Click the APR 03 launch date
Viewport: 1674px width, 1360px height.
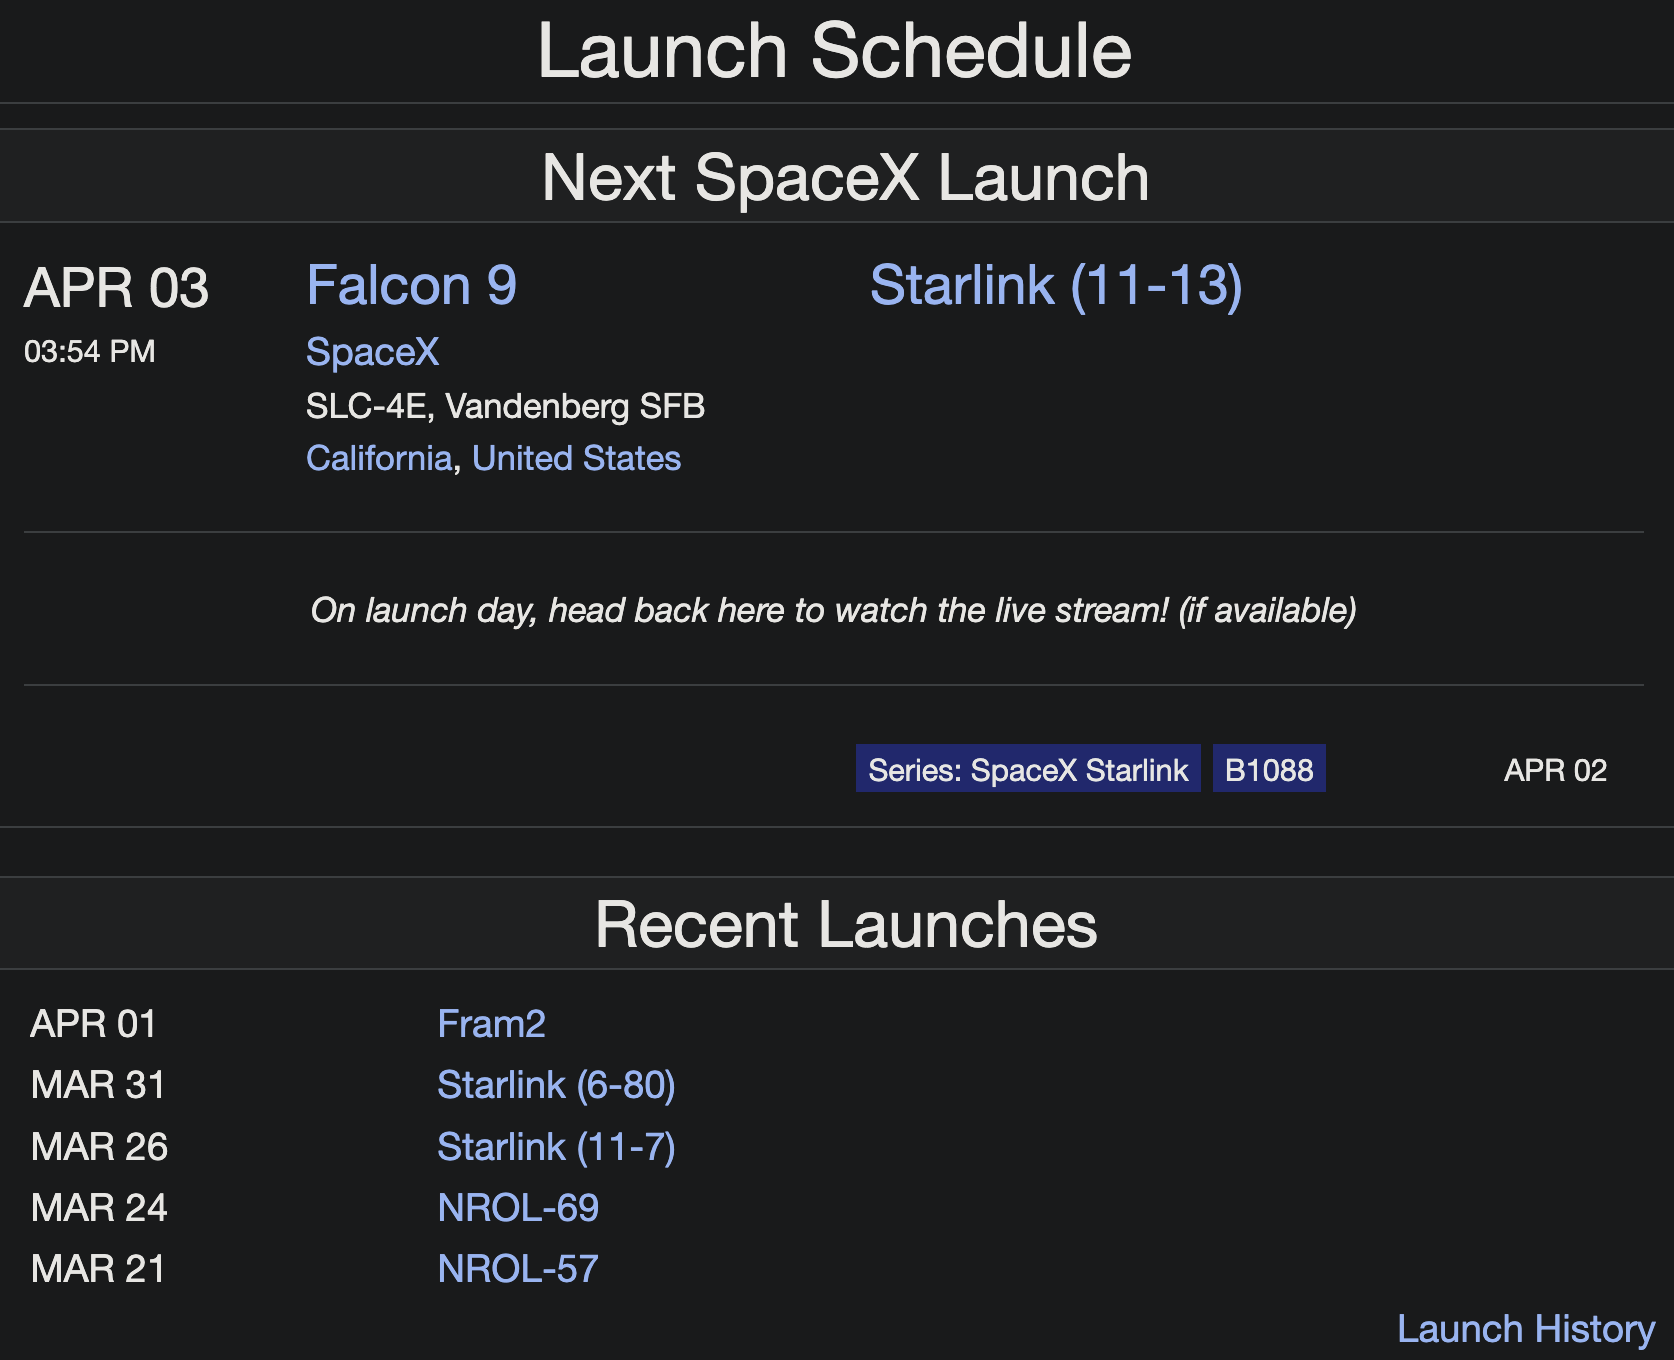pyautogui.click(x=116, y=288)
